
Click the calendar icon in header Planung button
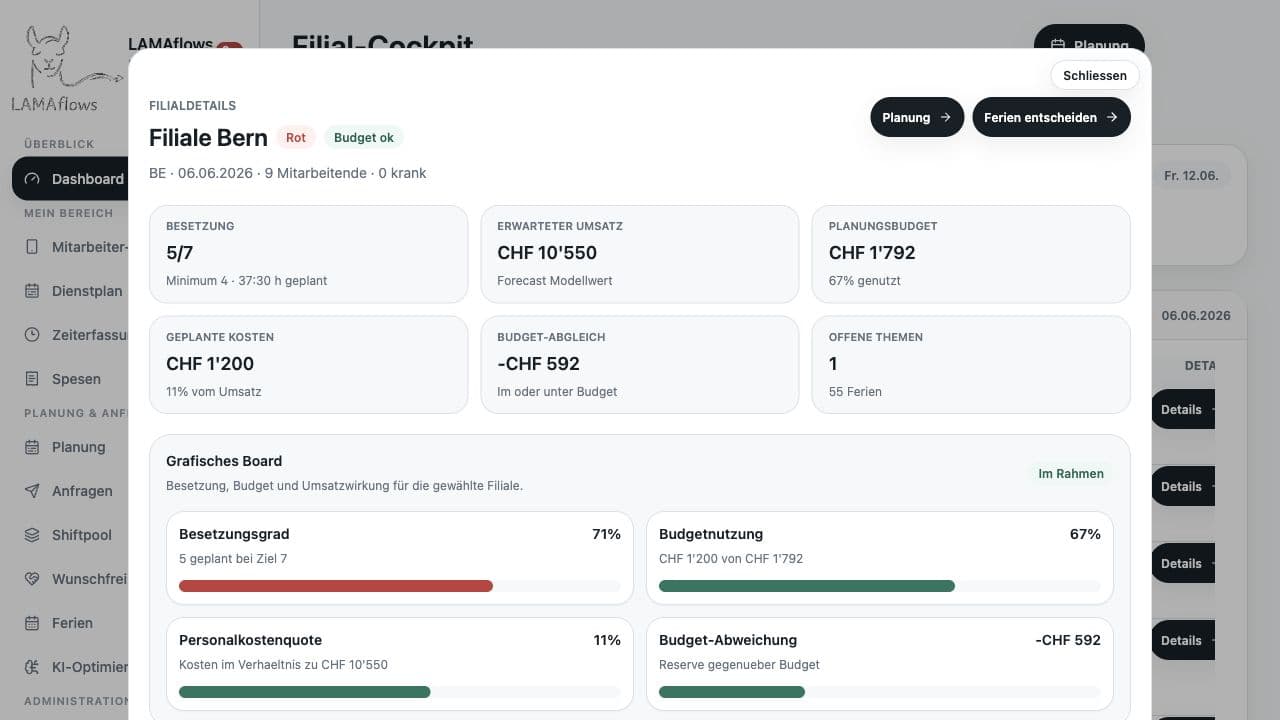tap(1058, 45)
